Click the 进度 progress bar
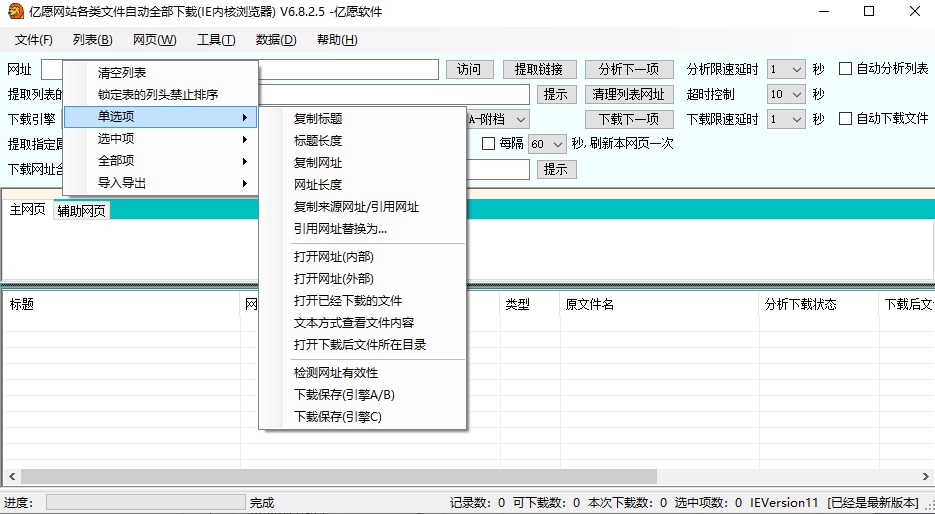Image resolution: width=935 pixels, height=514 pixels. pyautogui.click(x=145, y=502)
